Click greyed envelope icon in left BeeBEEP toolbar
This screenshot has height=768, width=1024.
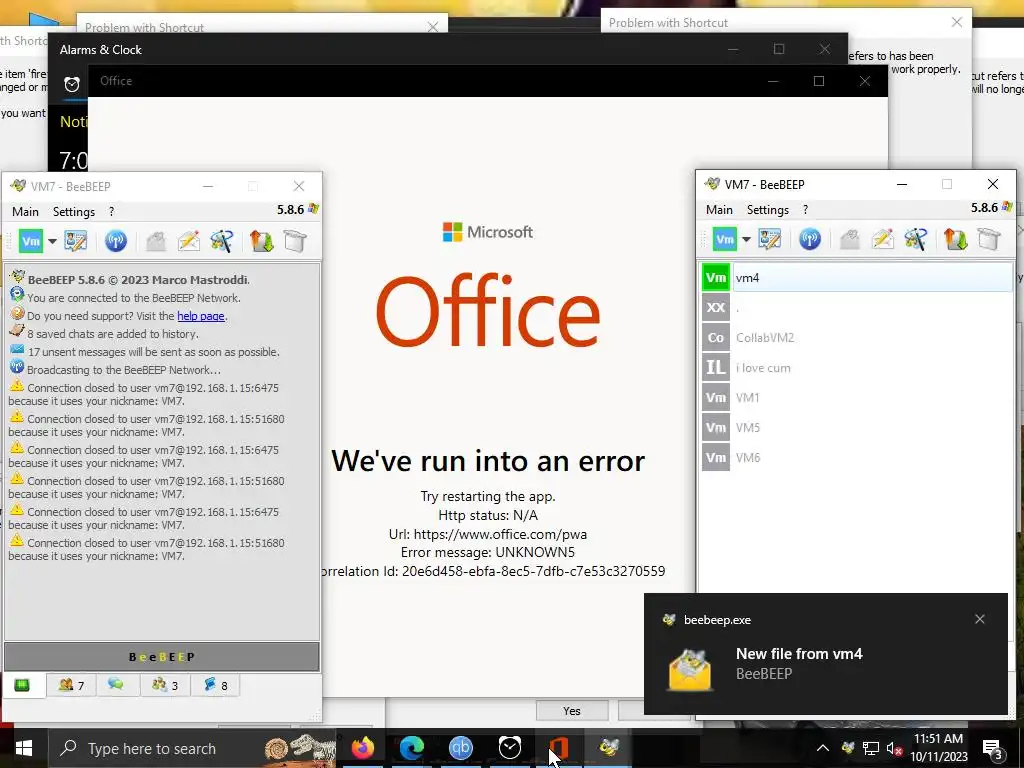155,241
